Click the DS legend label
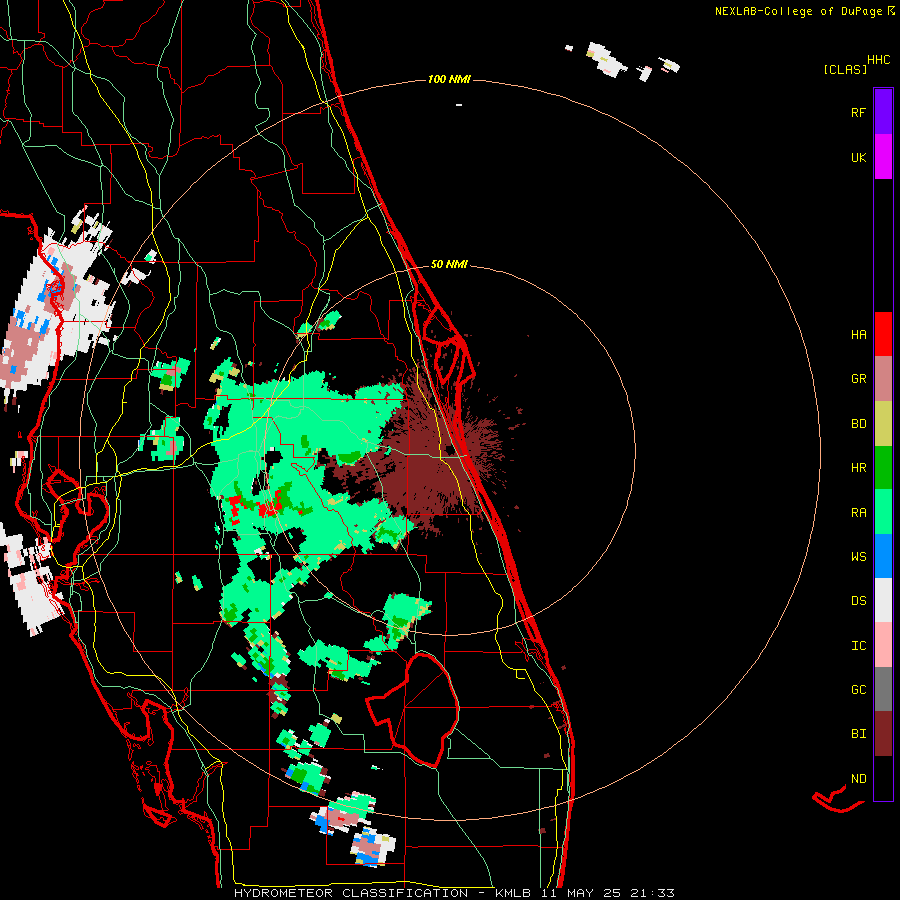 (x=858, y=601)
